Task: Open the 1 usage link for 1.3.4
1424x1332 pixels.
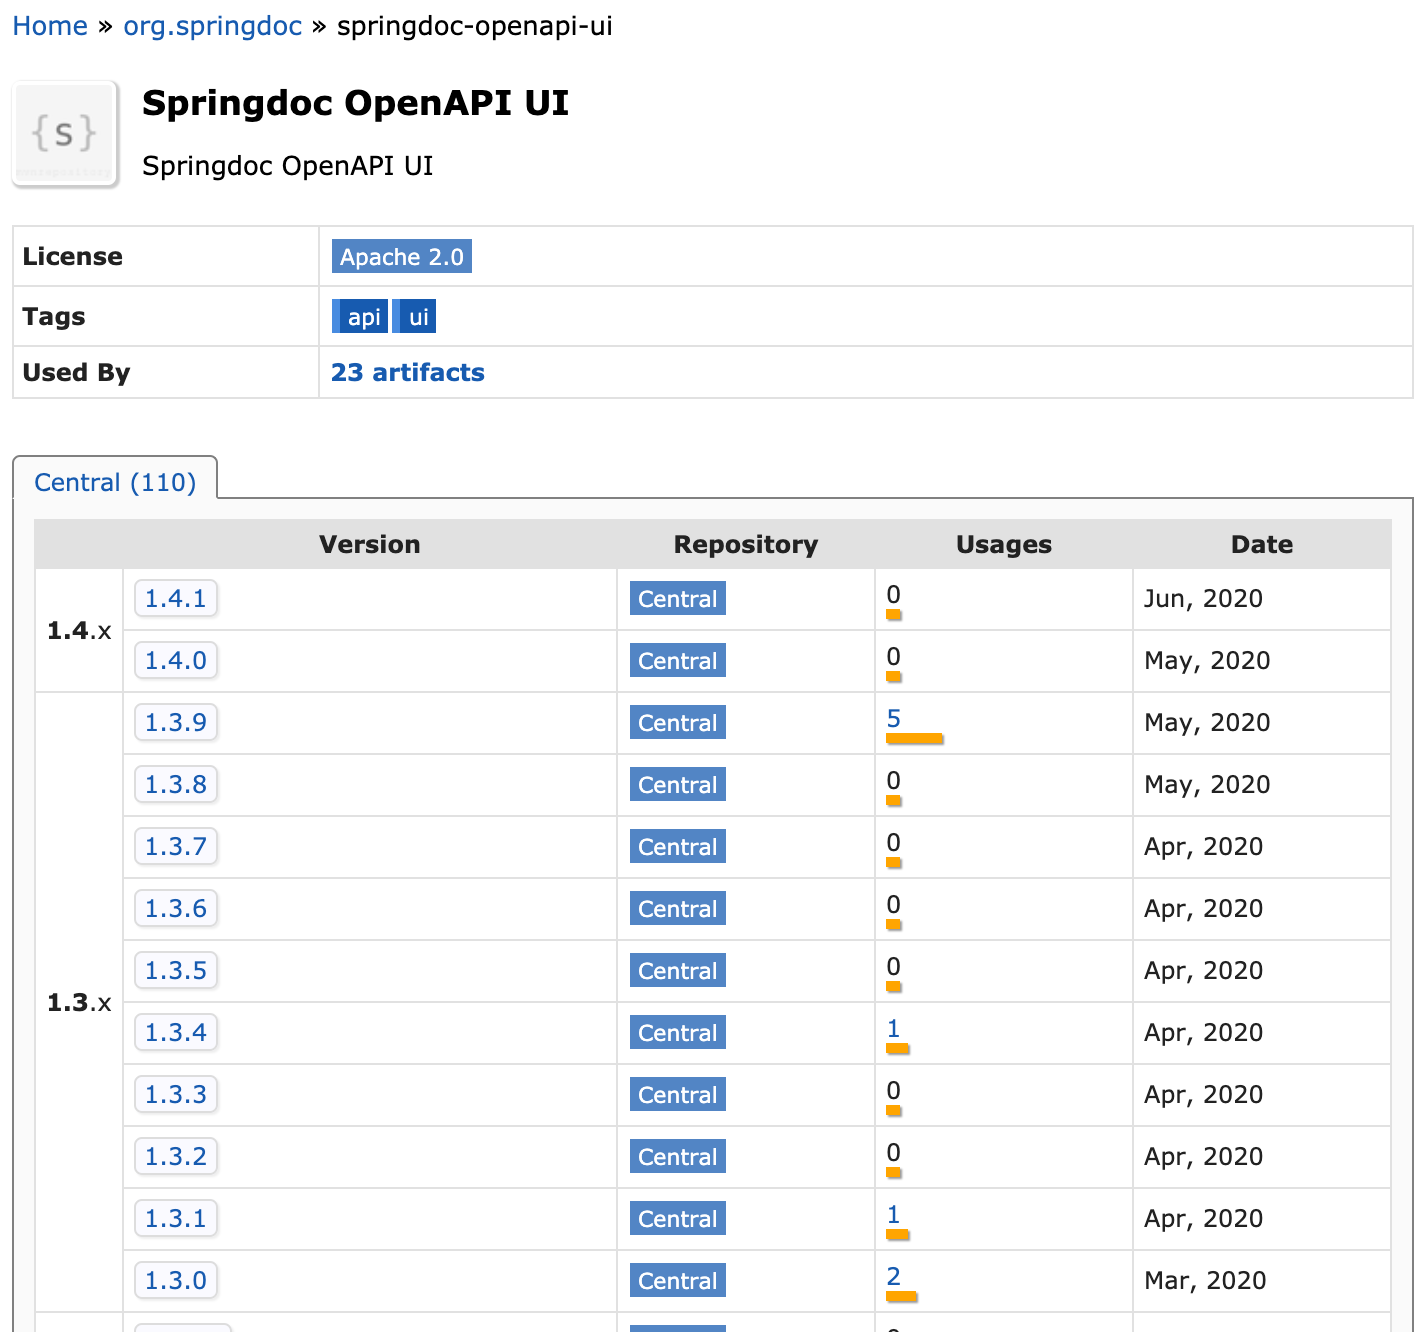Action: pyautogui.click(x=894, y=1029)
